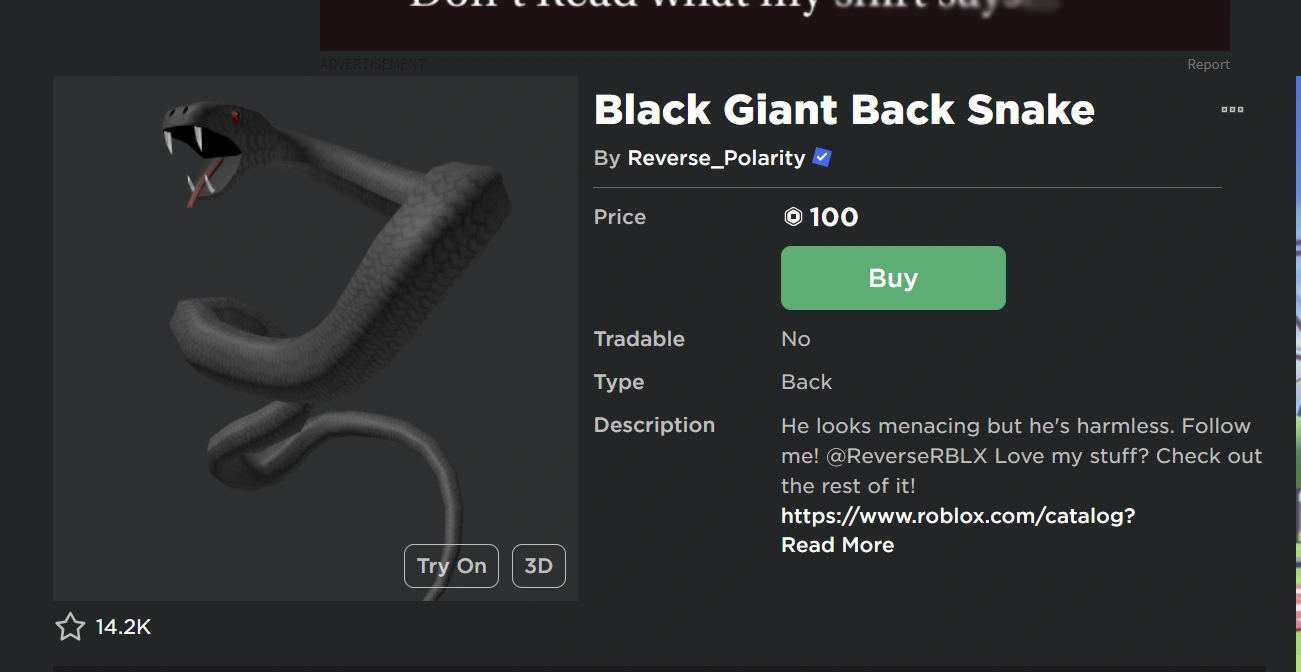Expand the description with Read More
The image size is (1301, 672).
(837, 545)
